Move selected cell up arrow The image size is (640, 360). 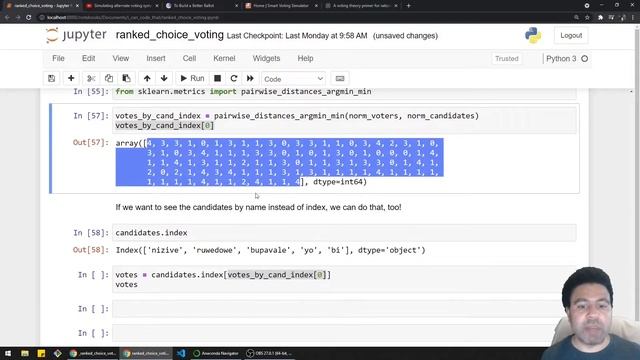tap(147, 78)
